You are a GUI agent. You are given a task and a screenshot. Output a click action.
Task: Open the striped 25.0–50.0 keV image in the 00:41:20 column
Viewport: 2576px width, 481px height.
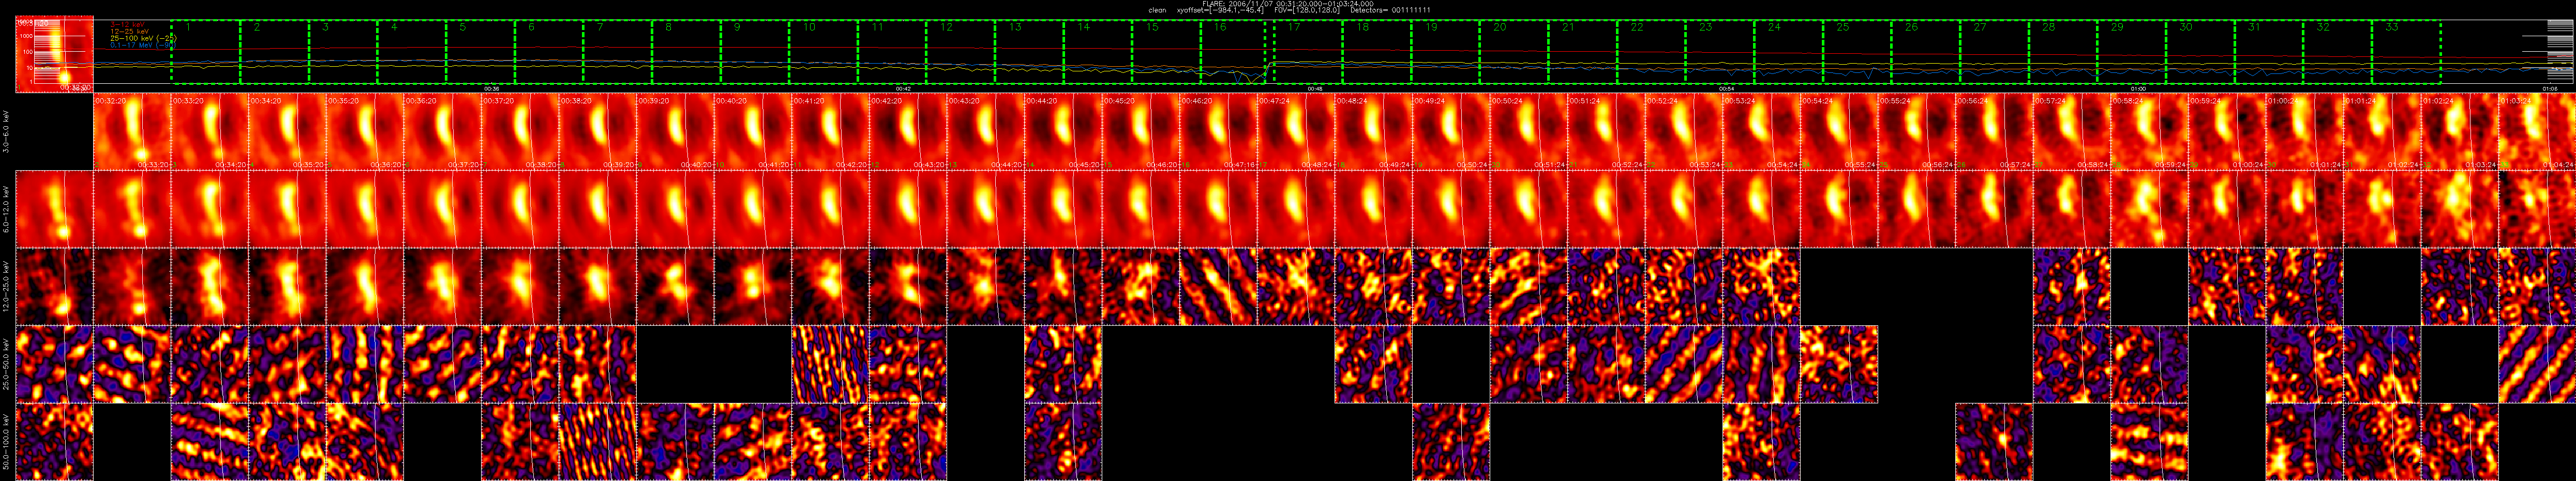coord(830,364)
